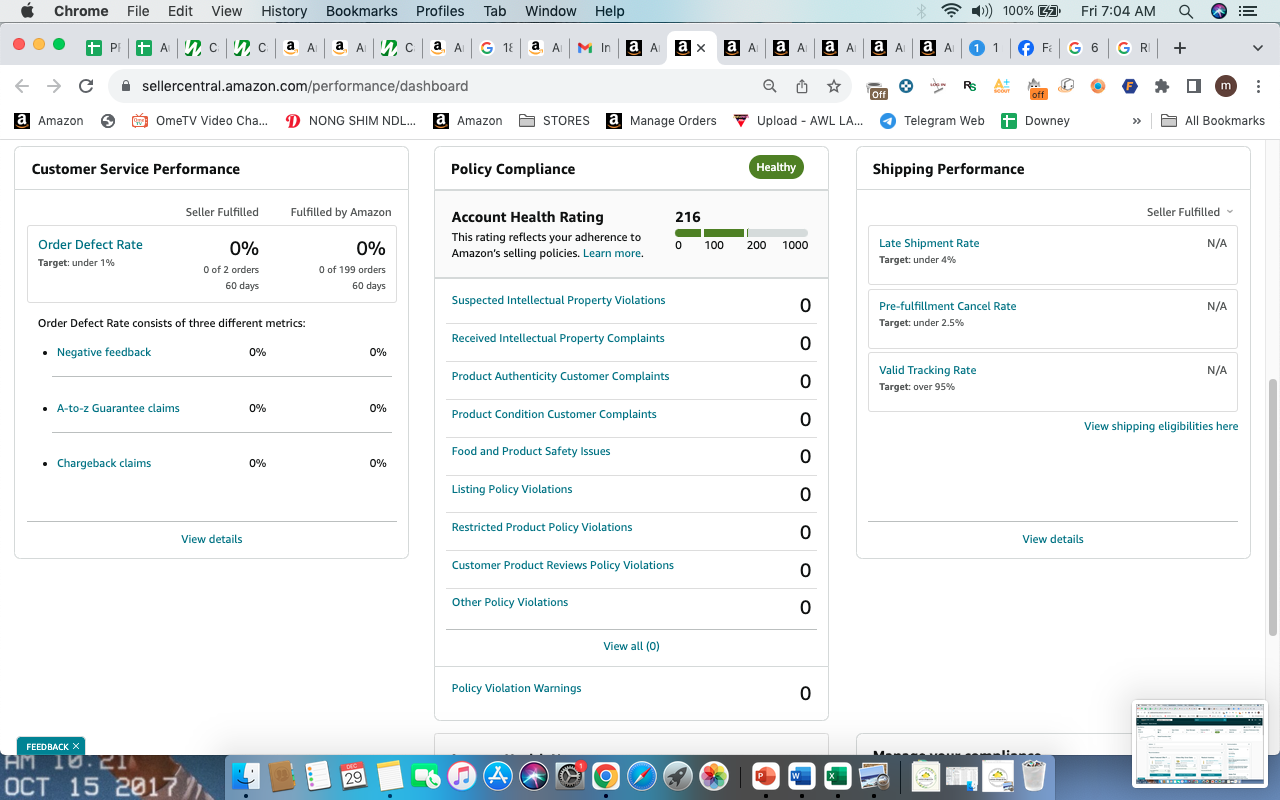This screenshot has height=800, width=1280.
Task: Launch Siri from the Dock
Action: pyautogui.click(x=533, y=775)
